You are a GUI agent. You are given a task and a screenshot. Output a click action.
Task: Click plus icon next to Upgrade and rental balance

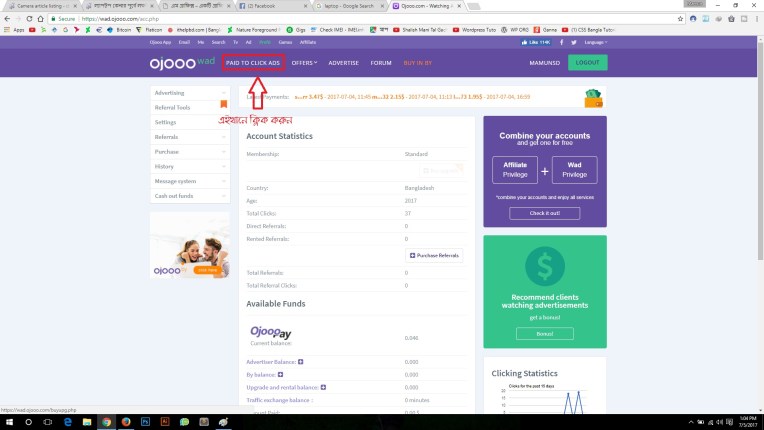(323, 386)
